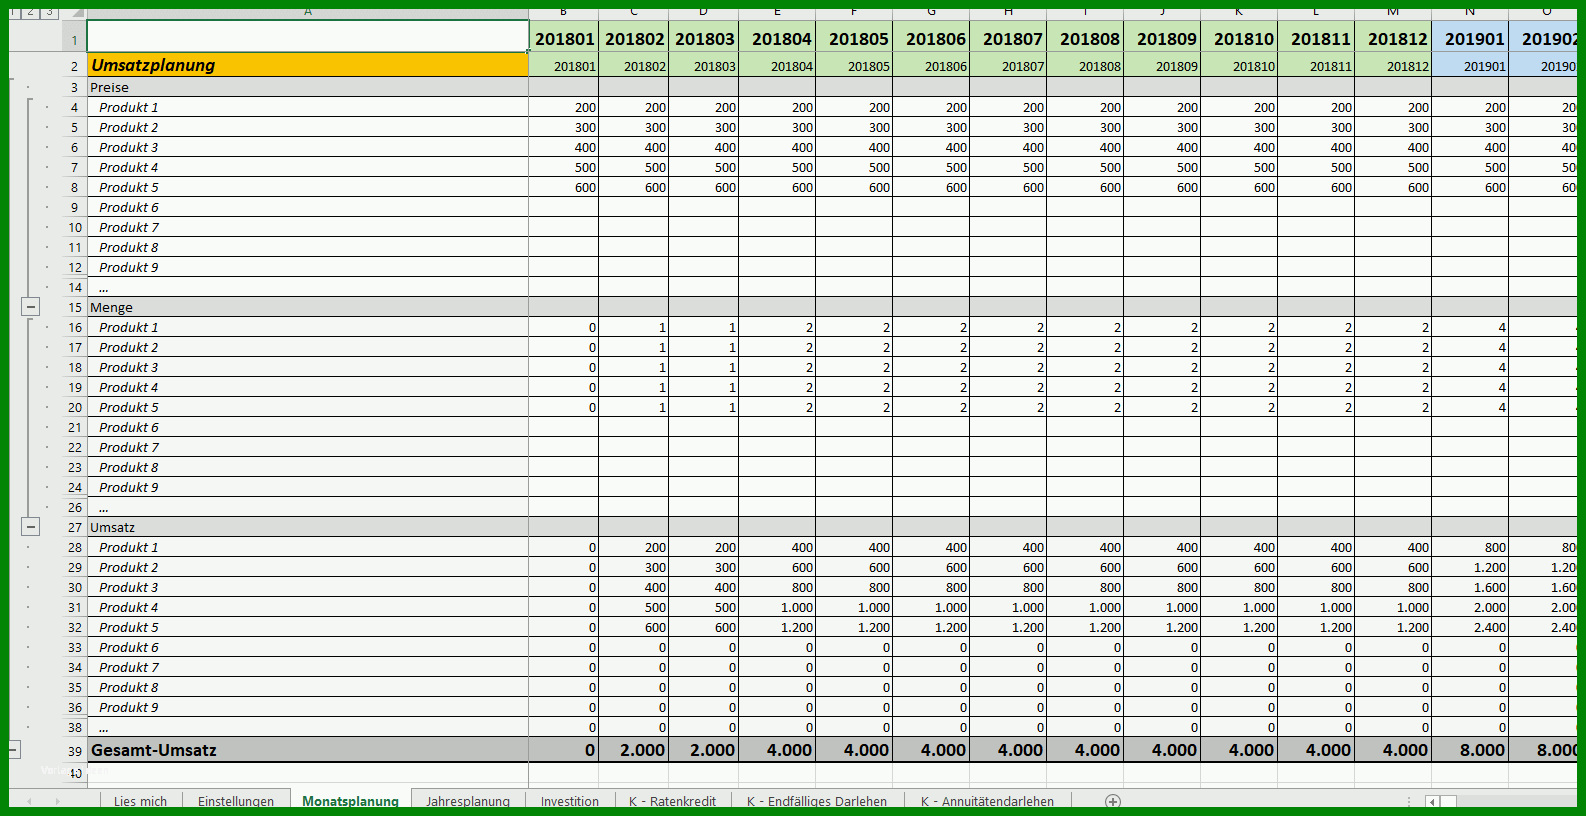Switch to the Einstellungen sheet tab
This screenshot has height=816, width=1586.
tap(236, 801)
